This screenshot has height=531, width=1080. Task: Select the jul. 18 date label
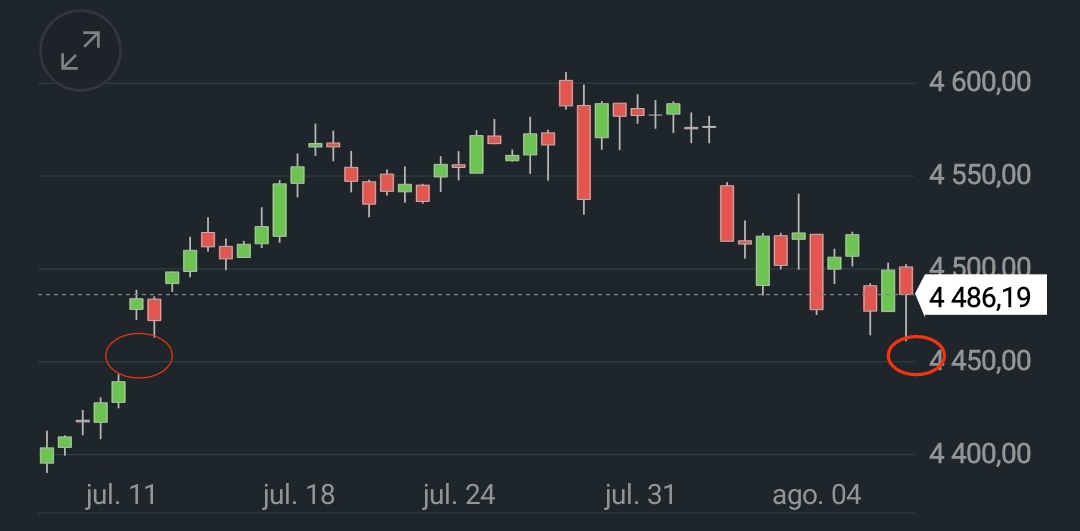click(299, 495)
